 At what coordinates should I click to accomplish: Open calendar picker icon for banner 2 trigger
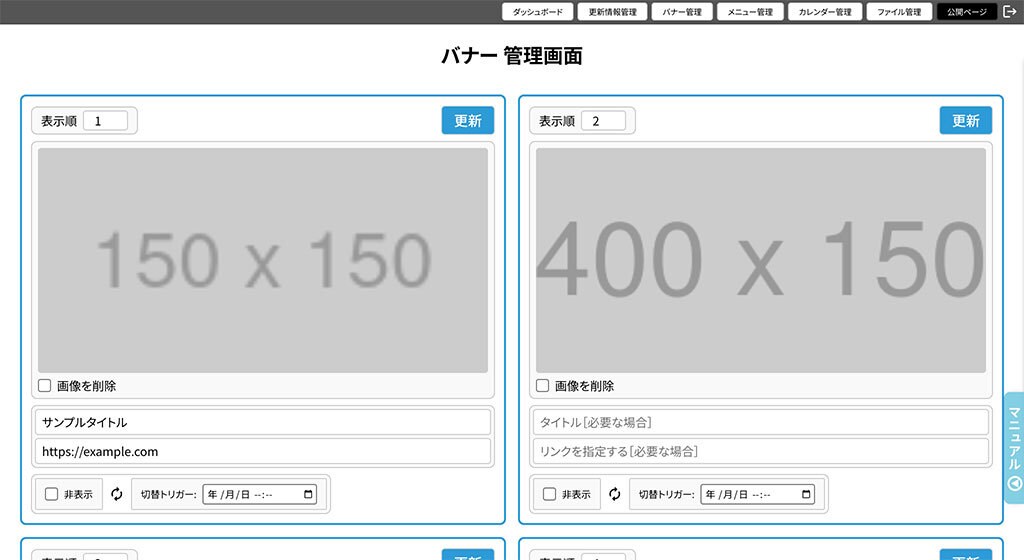[806, 494]
